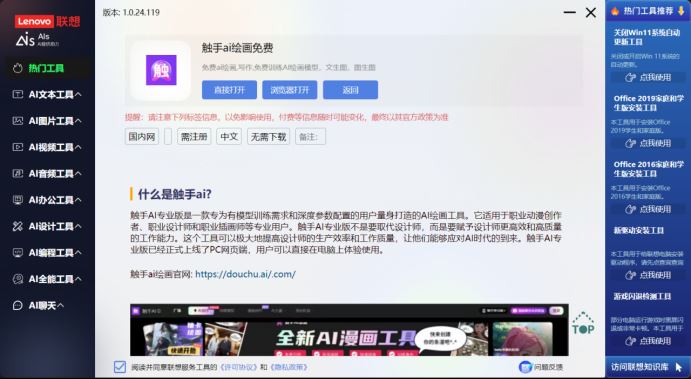Expand the AI音频工具 chevron

78,174
